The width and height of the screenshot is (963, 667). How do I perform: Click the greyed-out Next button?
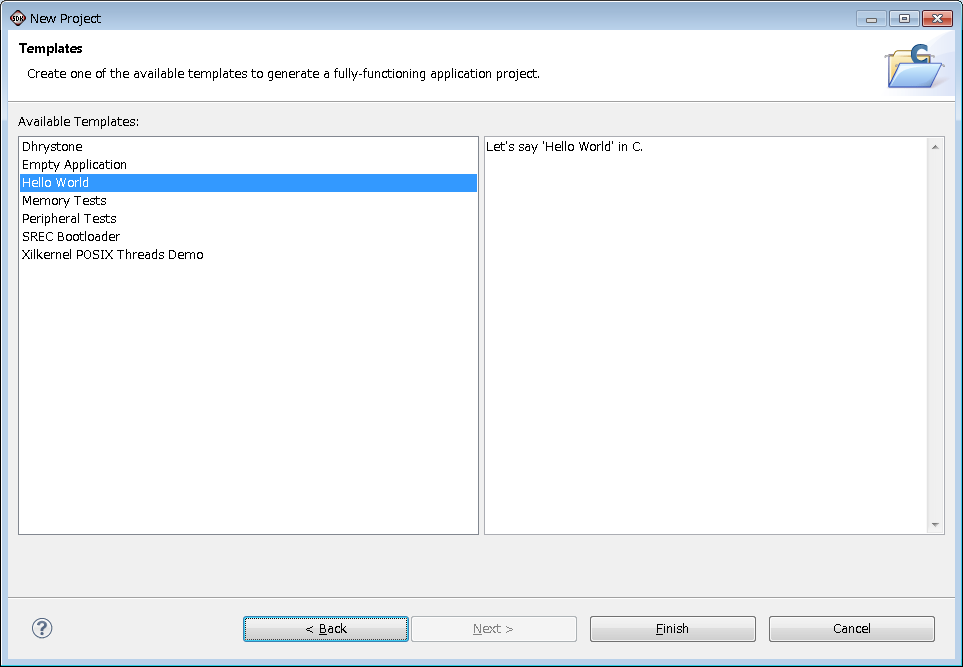pos(493,629)
